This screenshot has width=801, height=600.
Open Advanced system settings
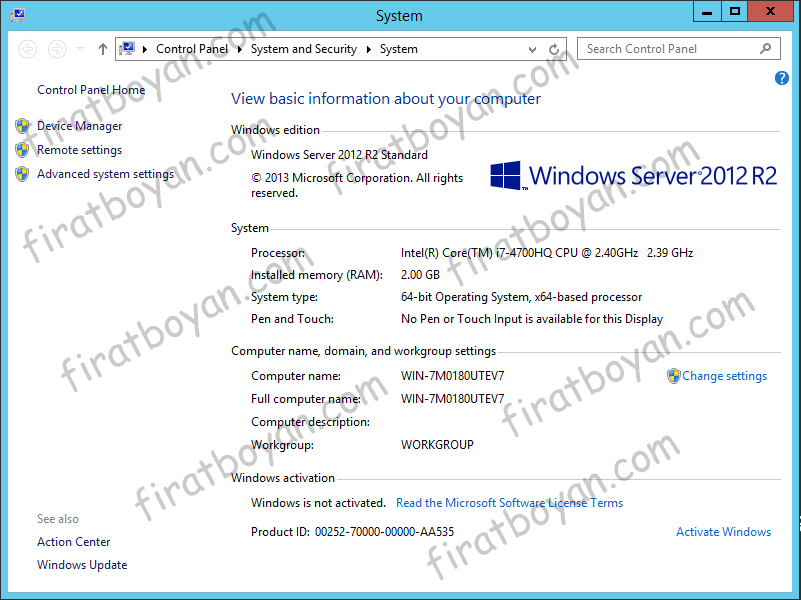click(106, 174)
